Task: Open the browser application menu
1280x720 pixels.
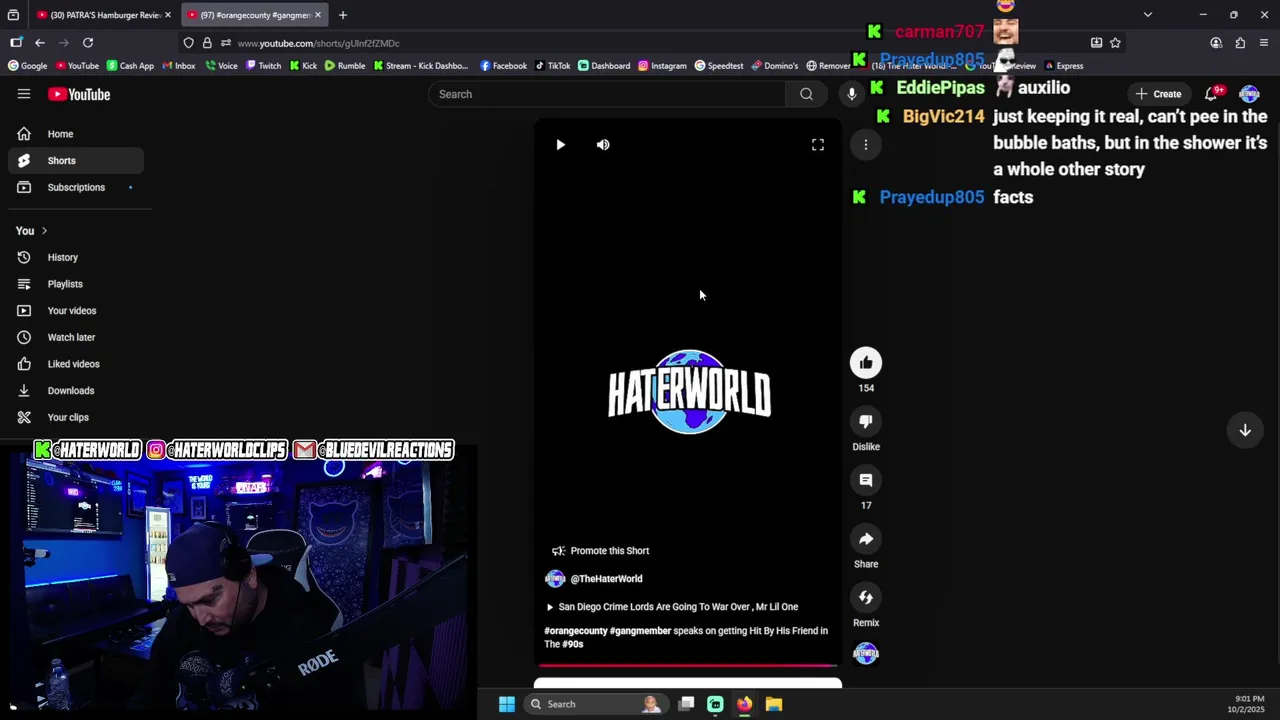Action: coord(1264,43)
